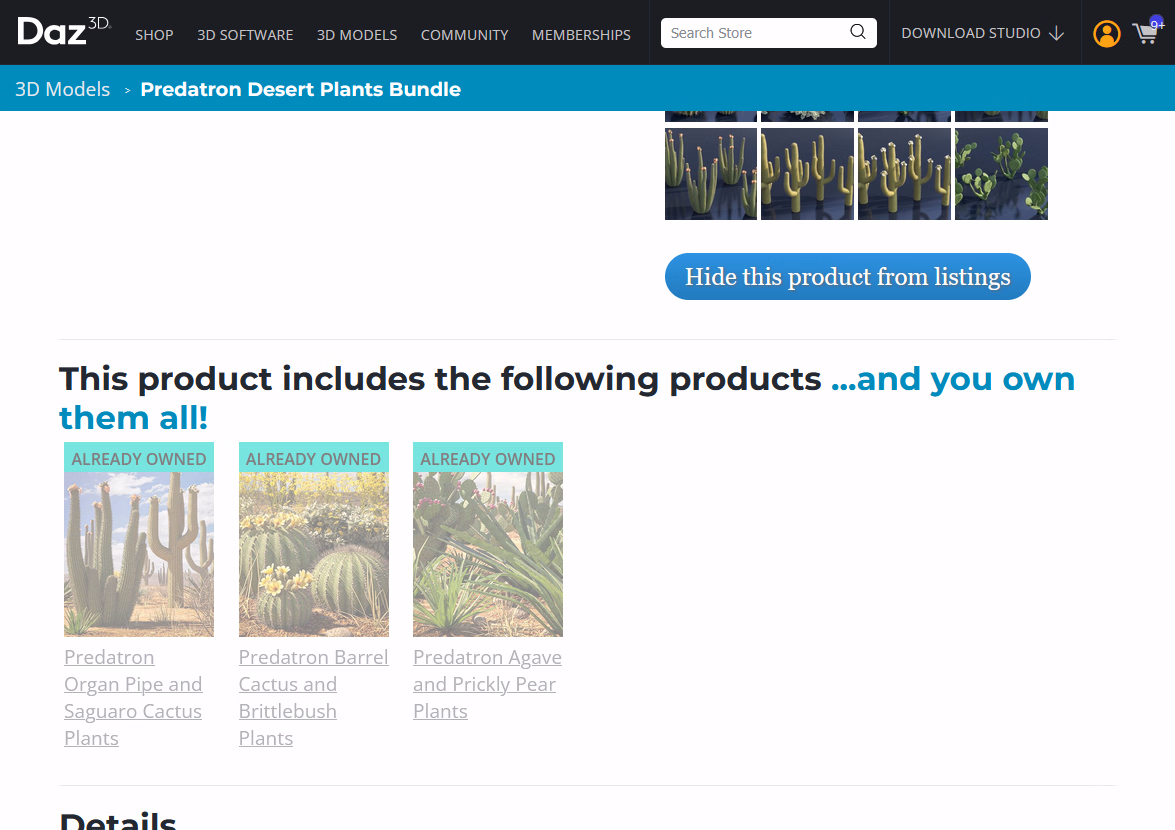Screen dimensions: 1175x830
Task: Open Predatron Barrel Cactus and Brittlebush link
Action: (x=313, y=697)
